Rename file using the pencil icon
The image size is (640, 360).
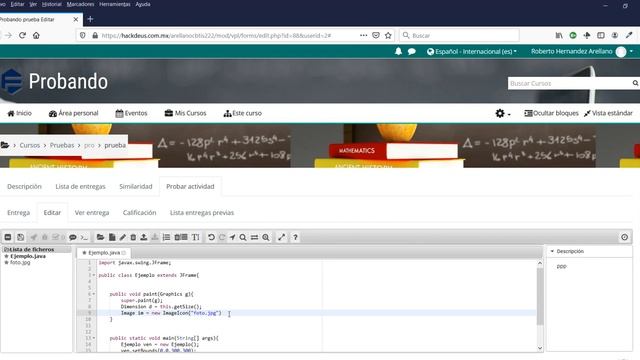click(x=122, y=237)
